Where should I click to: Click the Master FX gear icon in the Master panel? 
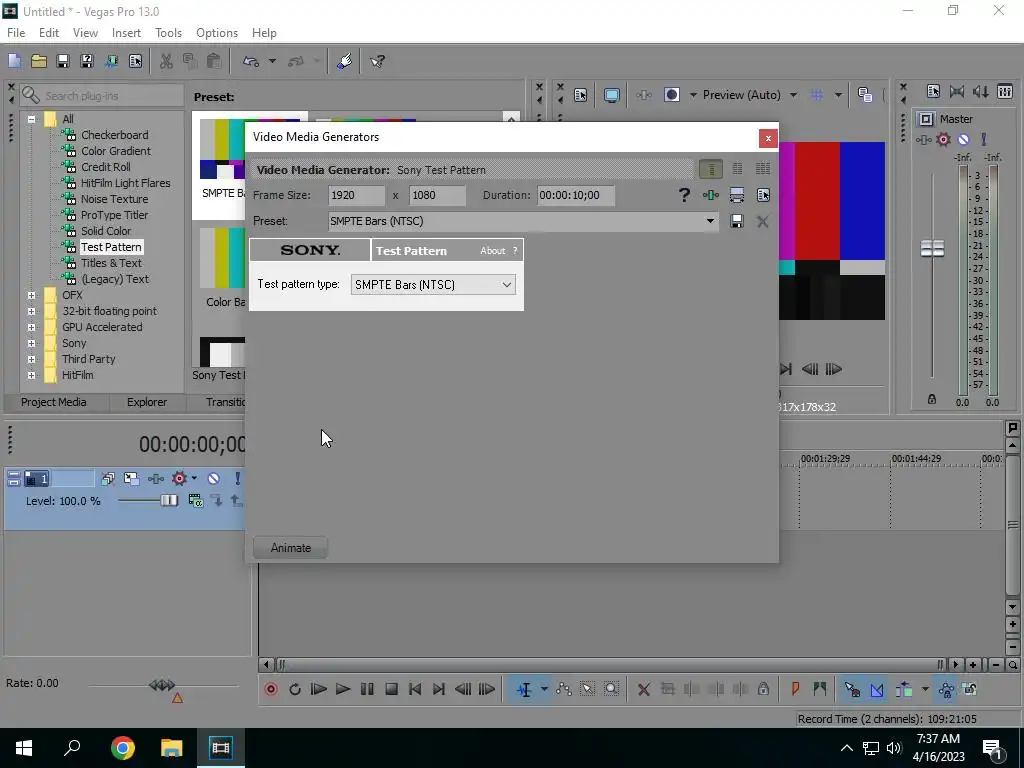coord(943,139)
